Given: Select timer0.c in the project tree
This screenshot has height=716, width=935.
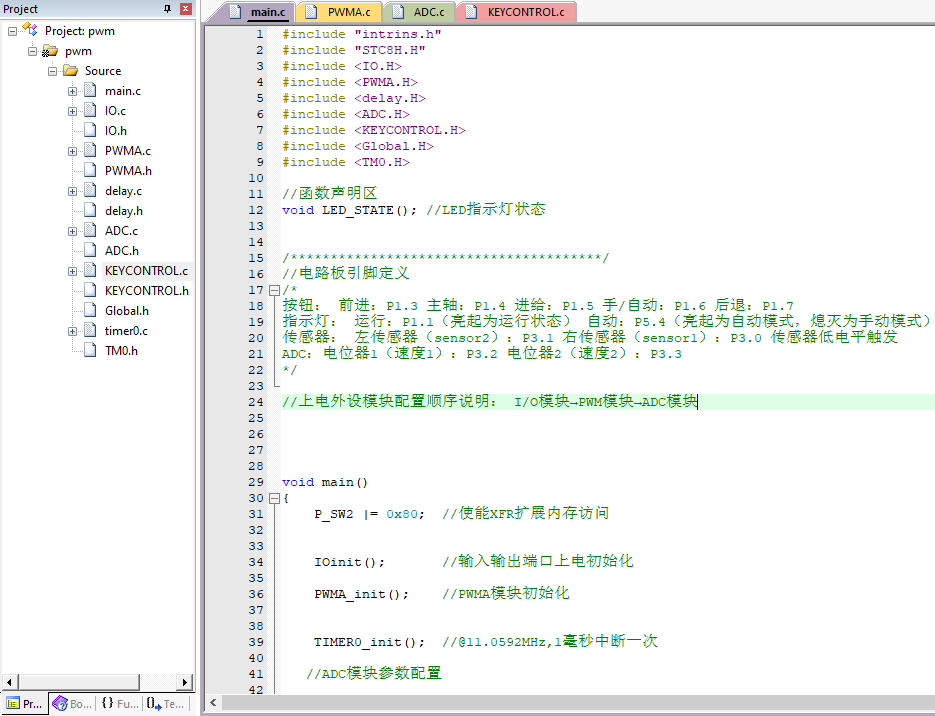Looking at the screenshot, I should coord(126,331).
